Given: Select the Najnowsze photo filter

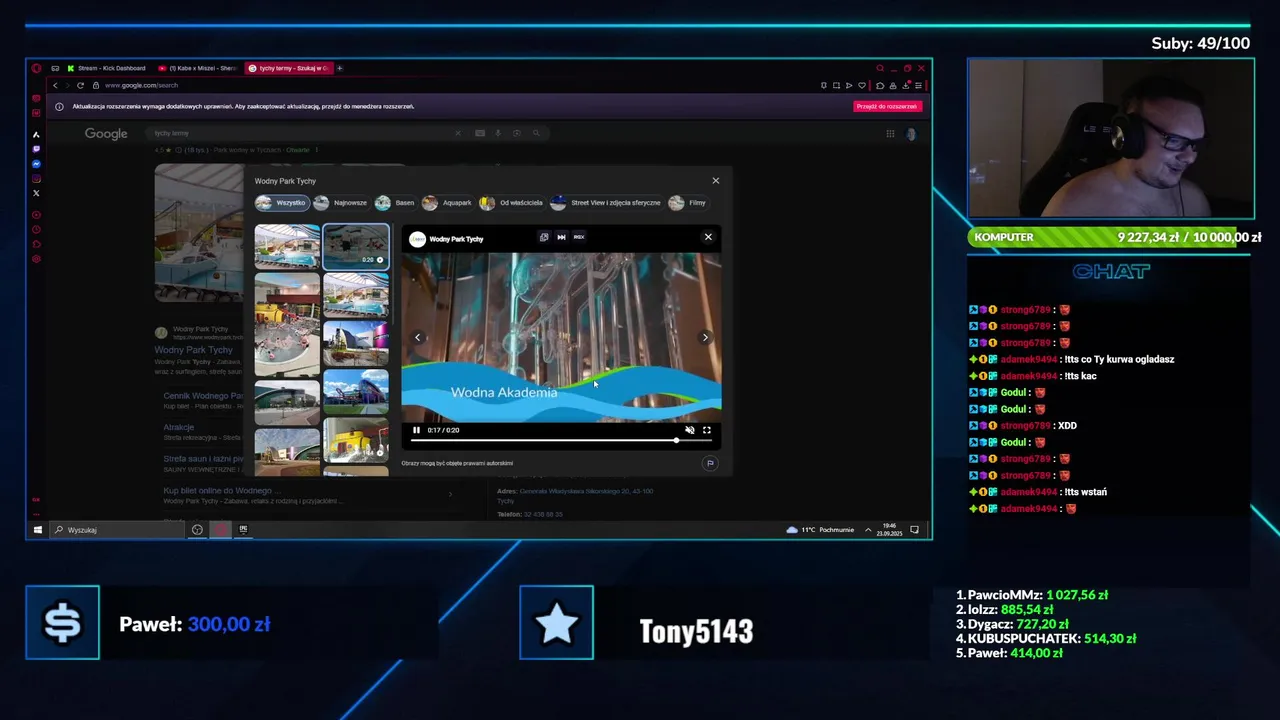Looking at the screenshot, I should (x=341, y=203).
